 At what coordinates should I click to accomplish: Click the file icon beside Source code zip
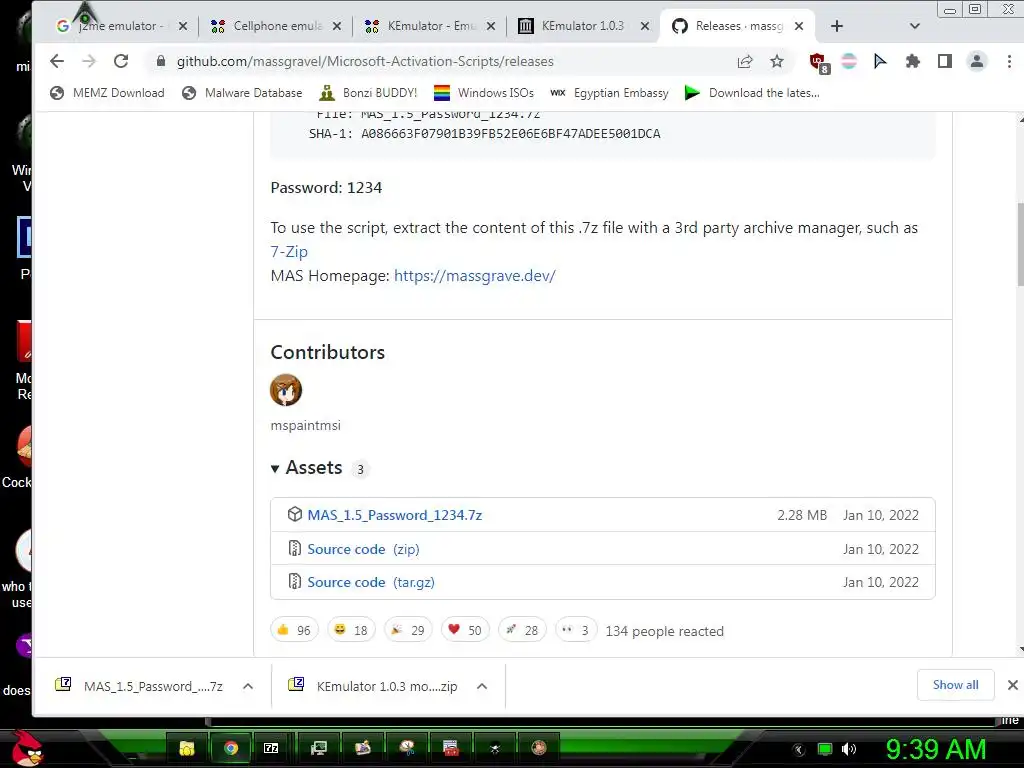point(295,549)
